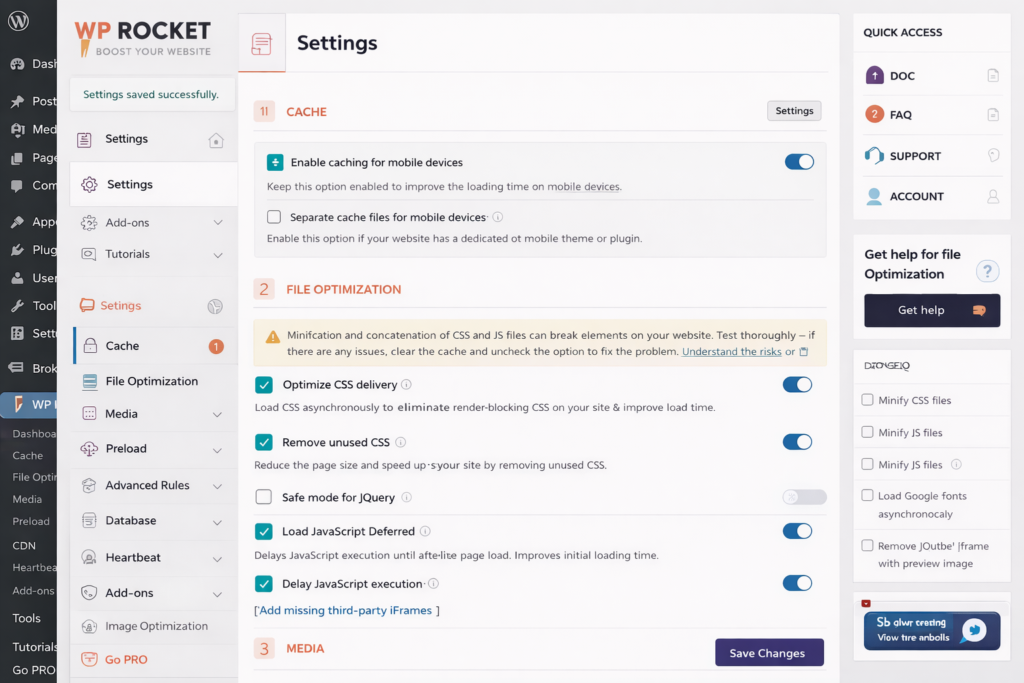The width and height of the screenshot is (1024, 683).
Task: Click the Image Optimization sidebar icon
Action: pos(89,627)
